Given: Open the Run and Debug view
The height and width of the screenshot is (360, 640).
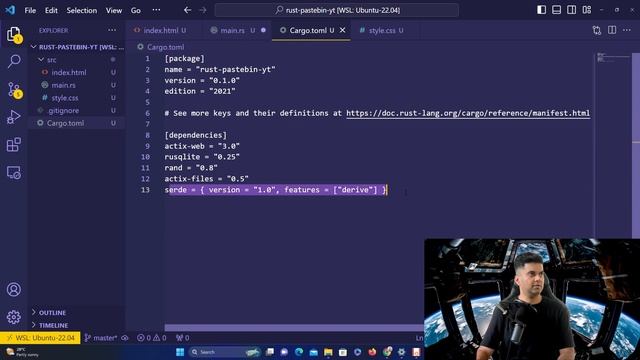Looking at the screenshot, I should tap(14, 117).
